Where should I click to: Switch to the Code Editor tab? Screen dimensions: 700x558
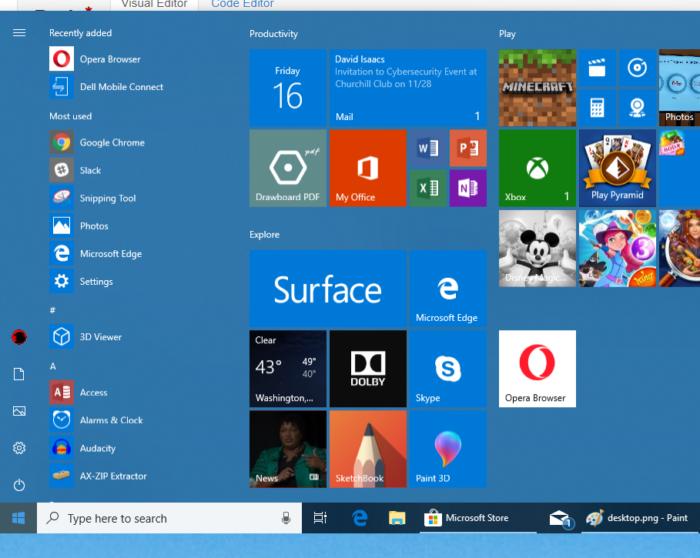244,4
